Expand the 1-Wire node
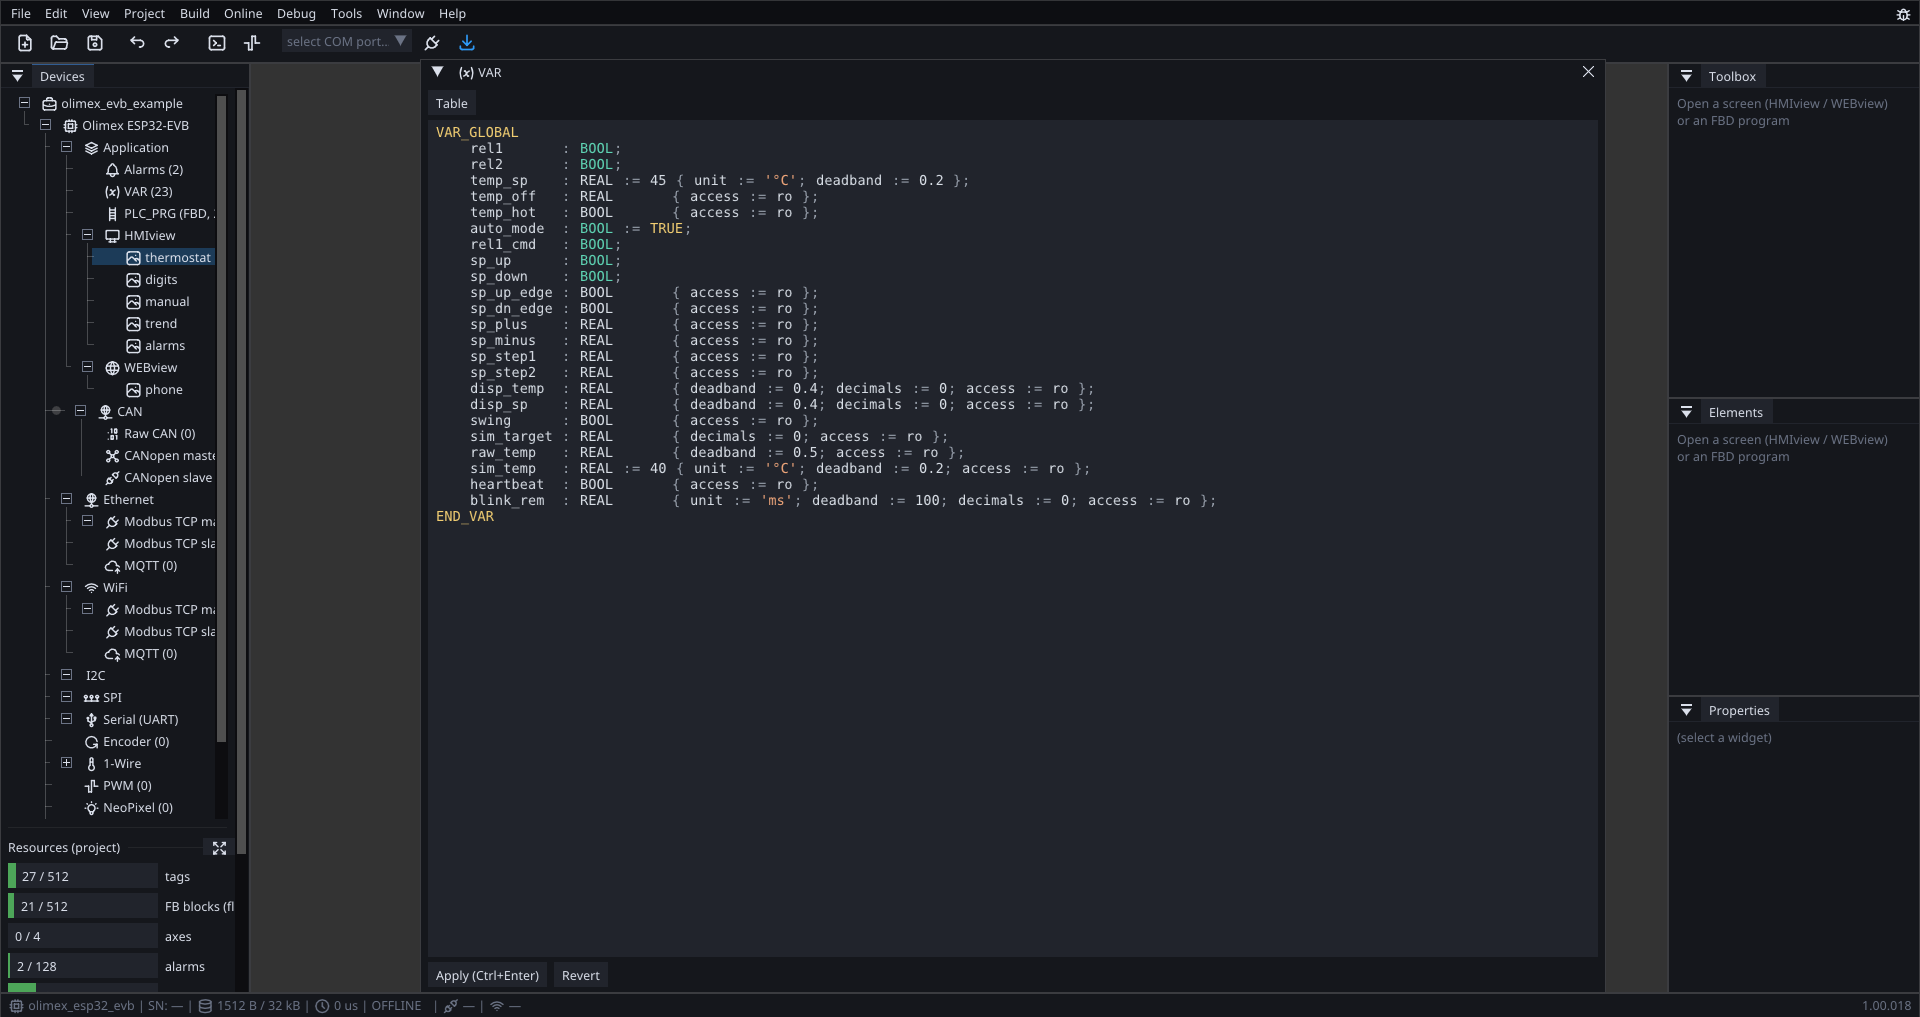Viewport: 1920px width, 1017px height. click(66, 763)
